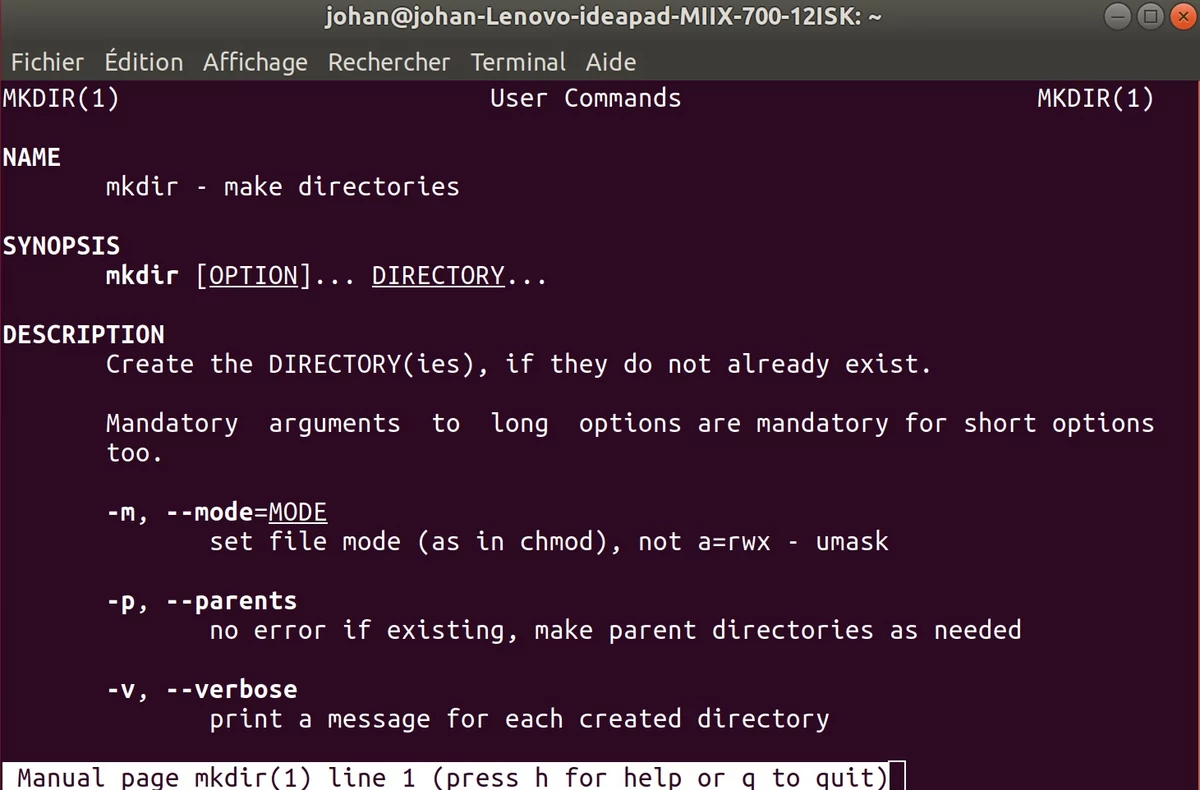
Task: Click the terminal cursor block after 'quit)'
Action: [x=896, y=777]
